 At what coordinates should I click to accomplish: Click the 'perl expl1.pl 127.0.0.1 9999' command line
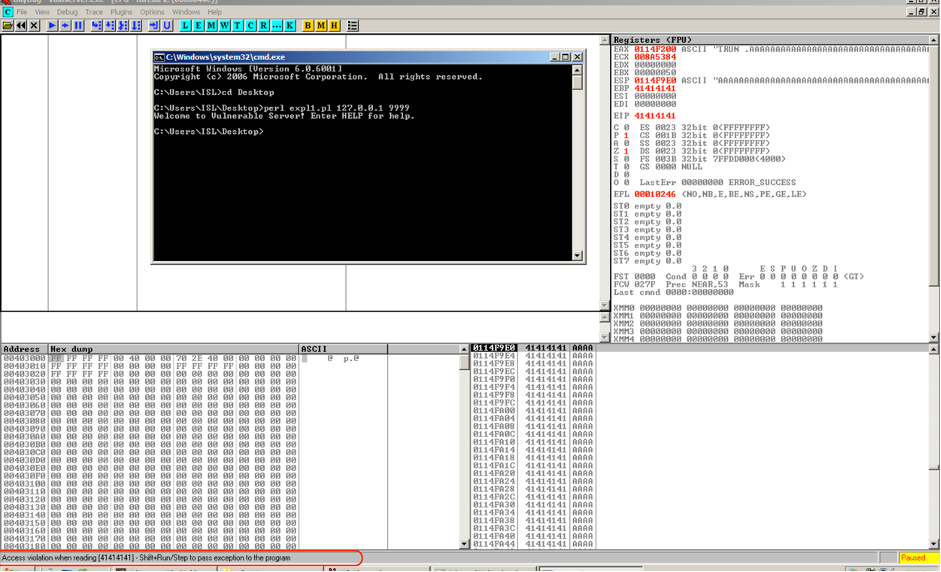point(337,108)
